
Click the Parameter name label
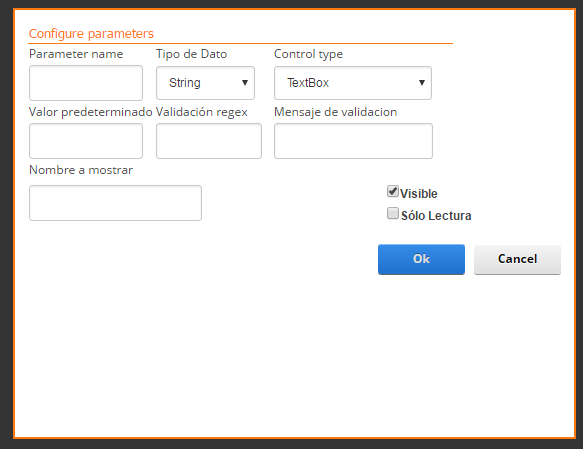[76, 54]
